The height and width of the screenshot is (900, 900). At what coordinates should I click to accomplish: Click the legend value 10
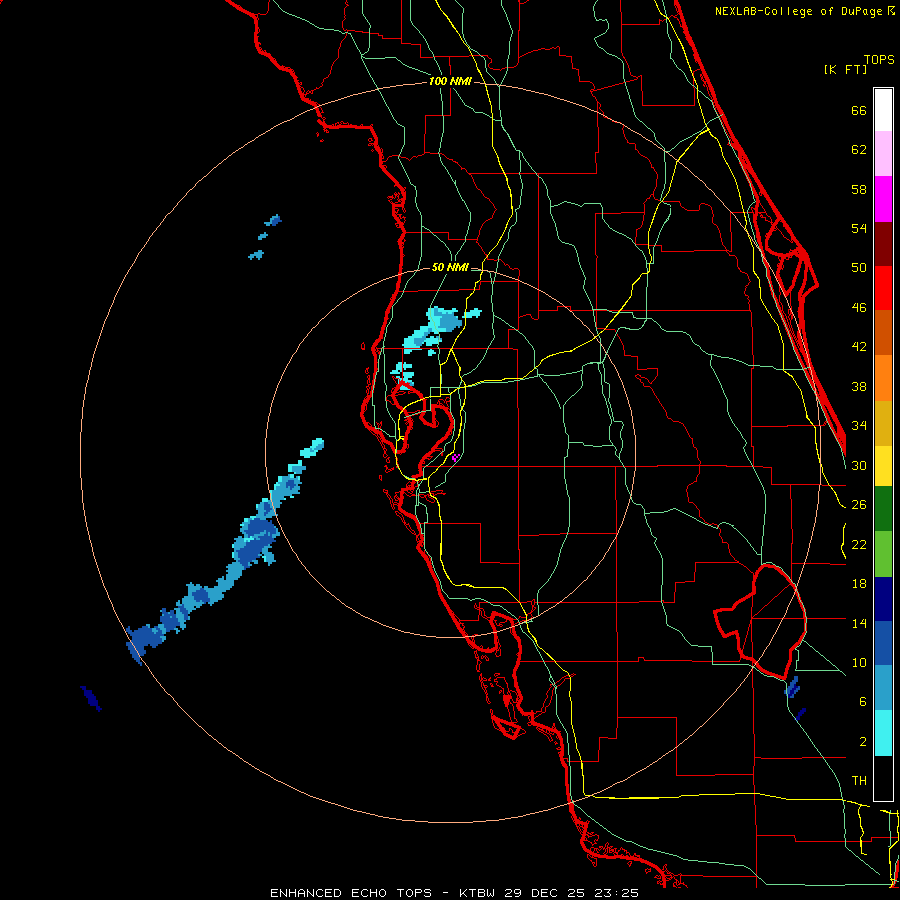click(x=859, y=663)
